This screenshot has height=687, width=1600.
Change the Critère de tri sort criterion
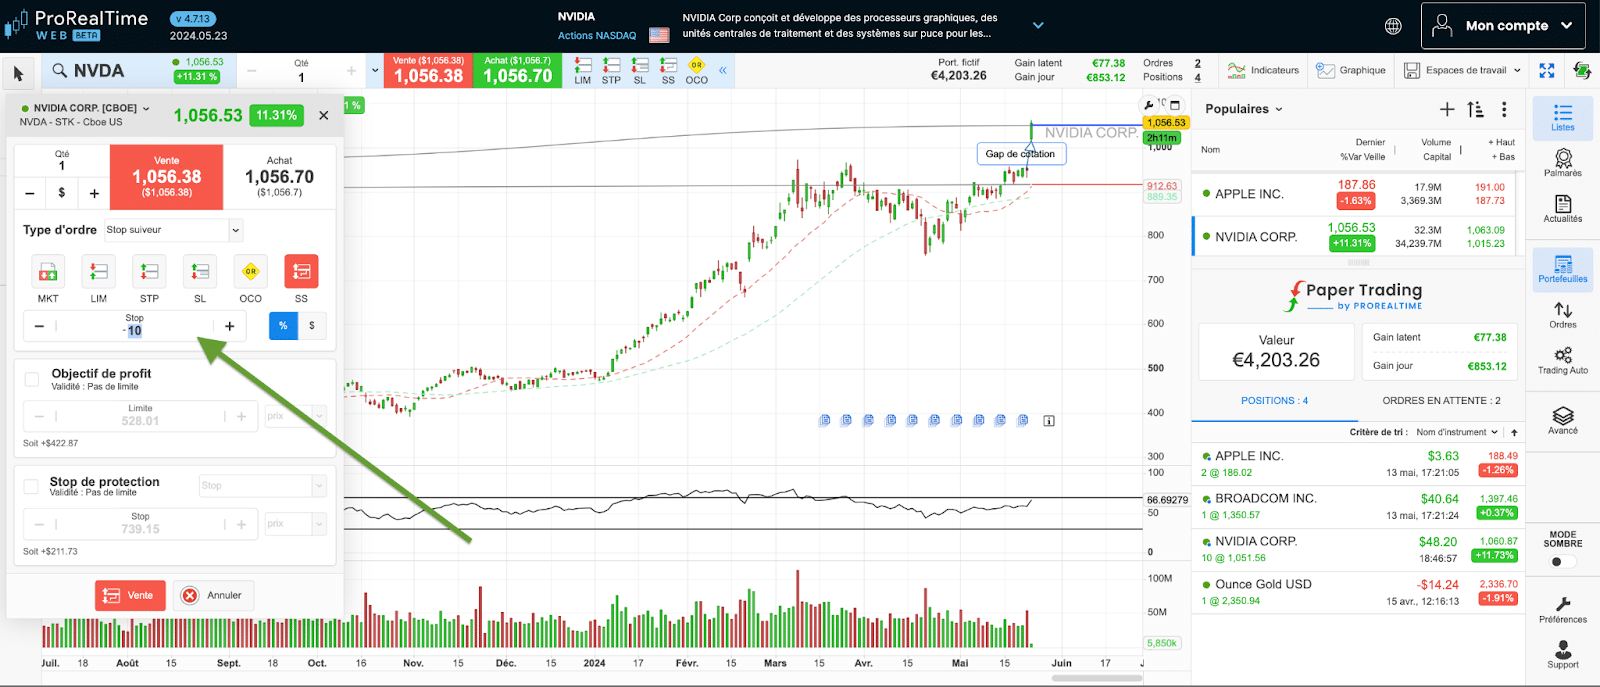point(1458,432)
